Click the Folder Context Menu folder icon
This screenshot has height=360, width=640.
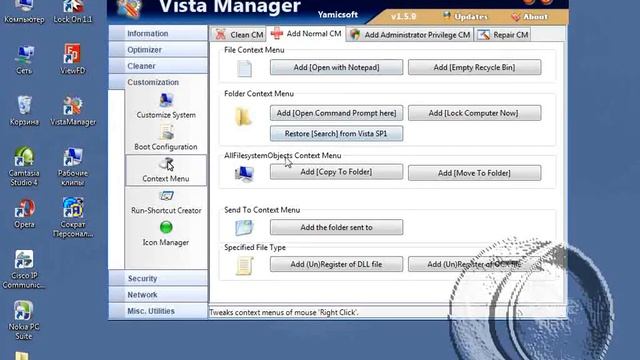(x=244, y=117)
